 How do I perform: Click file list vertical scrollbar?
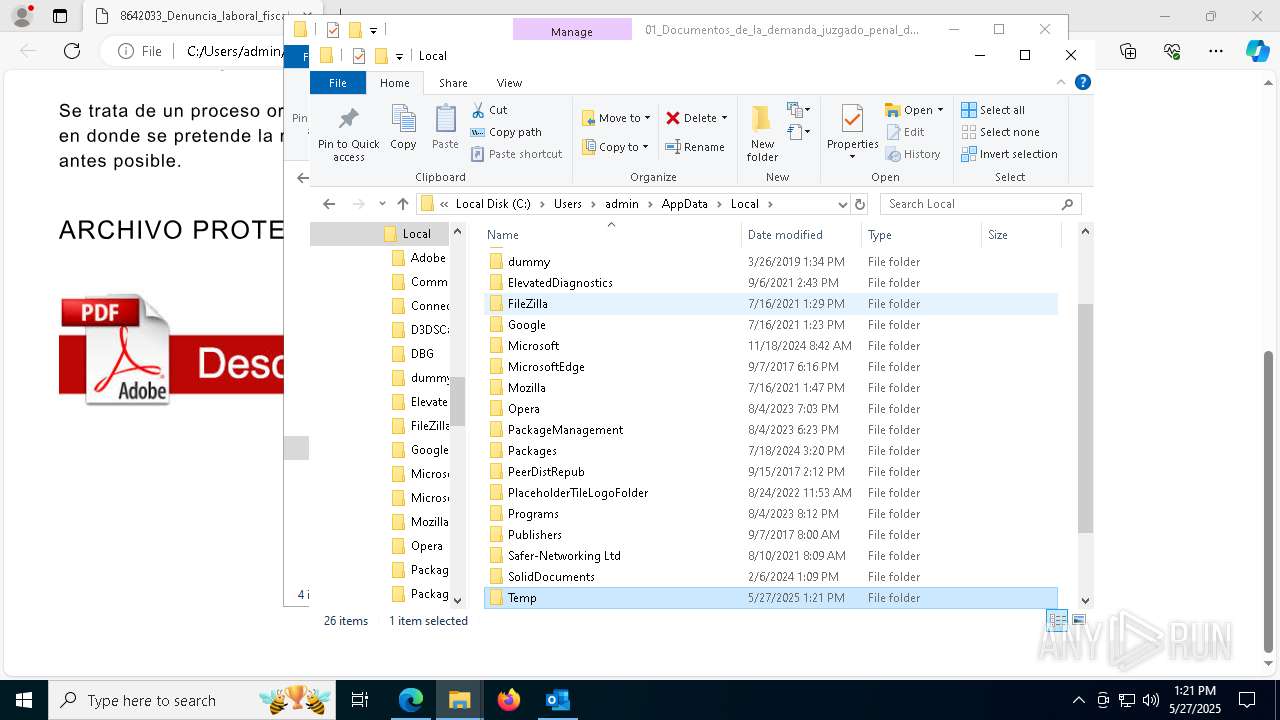(x=1085, y=417)
